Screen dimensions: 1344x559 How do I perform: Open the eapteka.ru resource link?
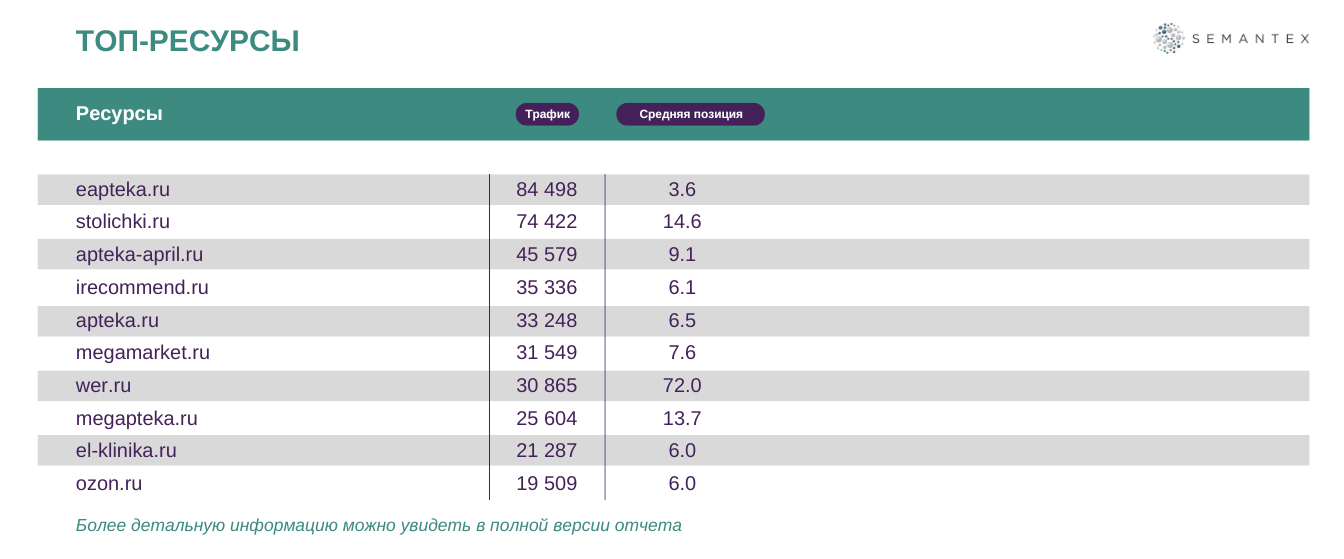(x=123, y=189)
